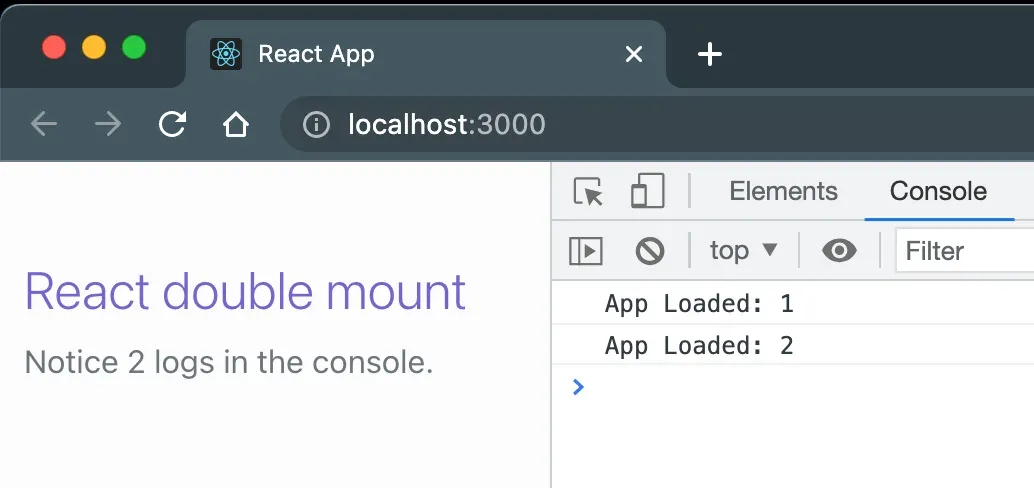Click the browser forward arrow
This screenshot has width=1034, height=488.
click(x=107, y=124)
